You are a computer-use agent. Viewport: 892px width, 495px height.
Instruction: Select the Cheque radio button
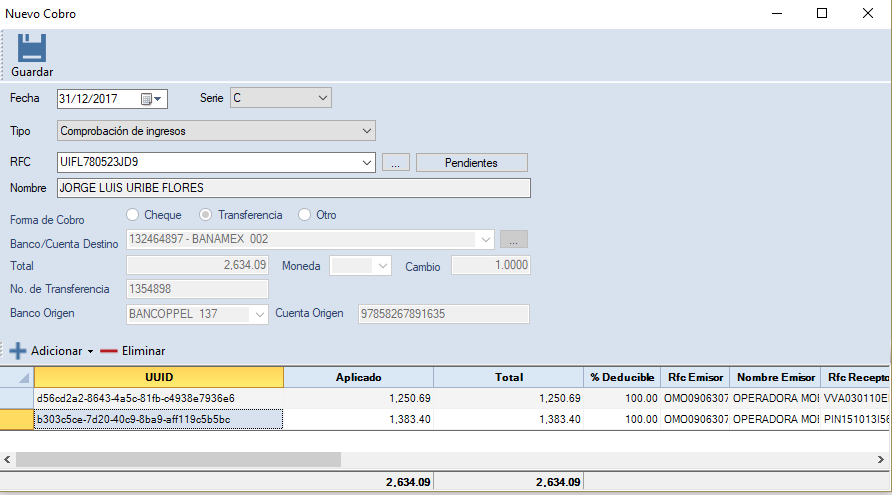tap(132, 215)
